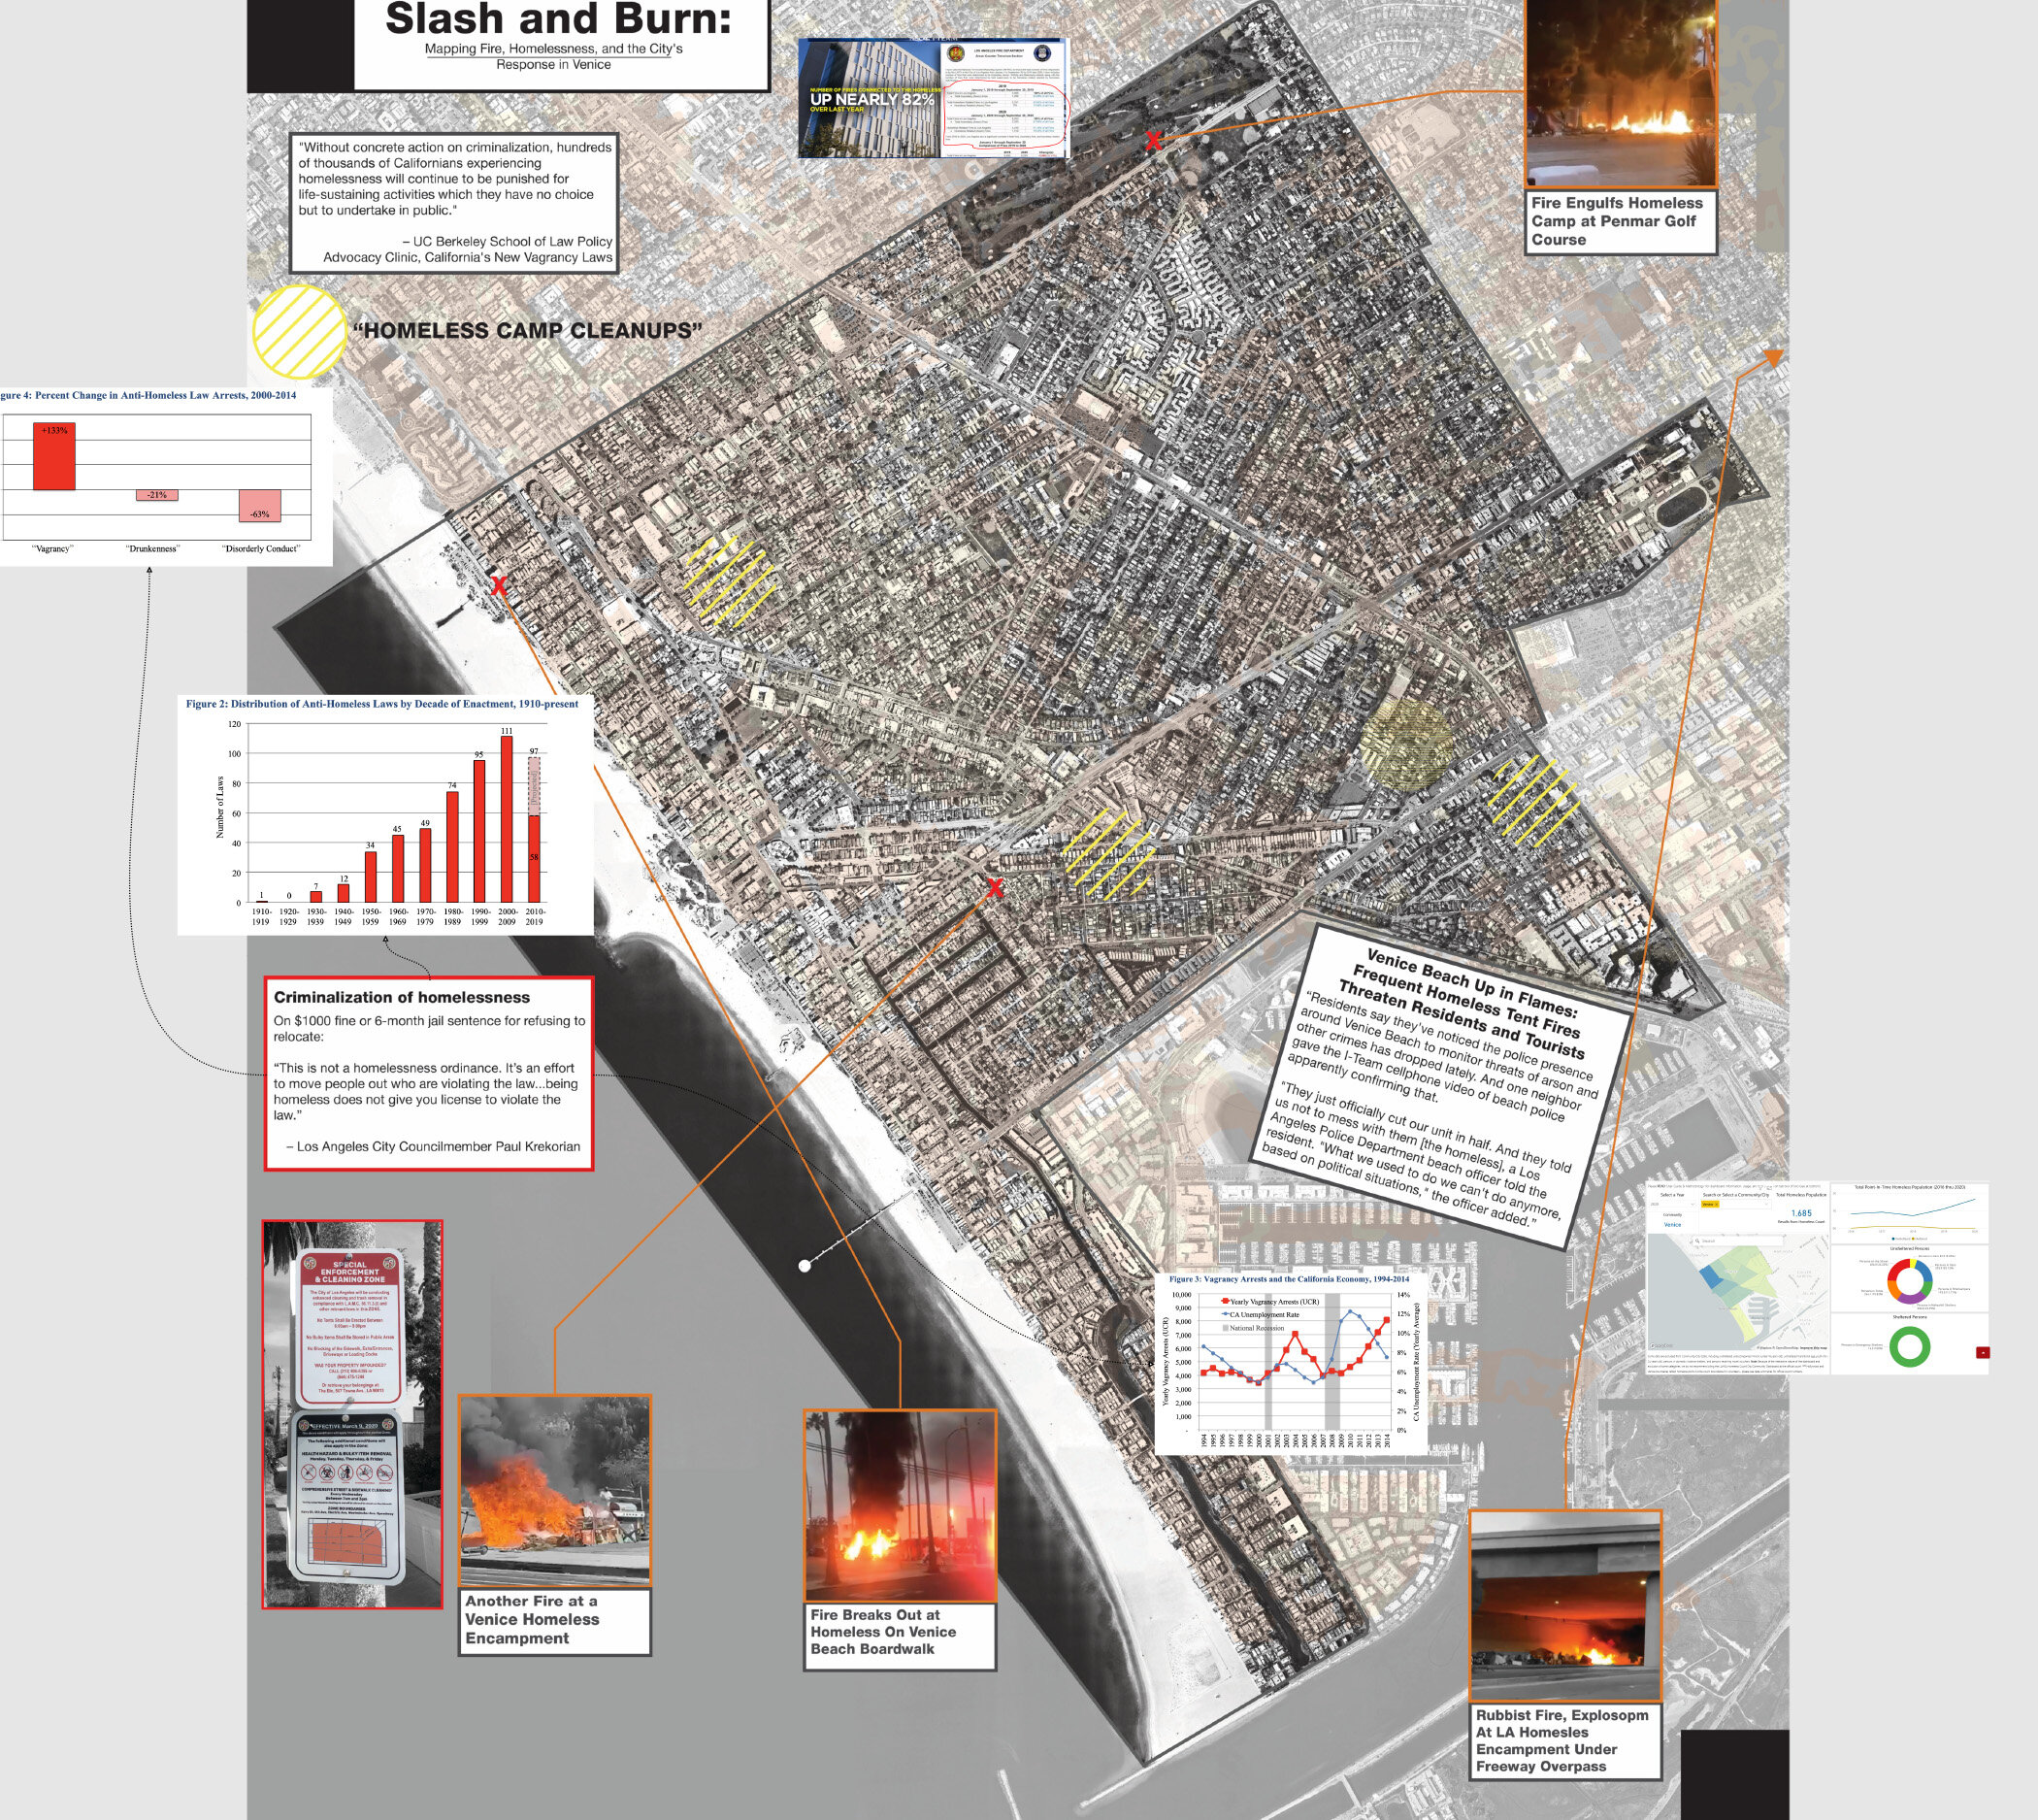Click the UC Berkeley School of Law quote box
2038x1820 pixels.
[x=454, y=203]
